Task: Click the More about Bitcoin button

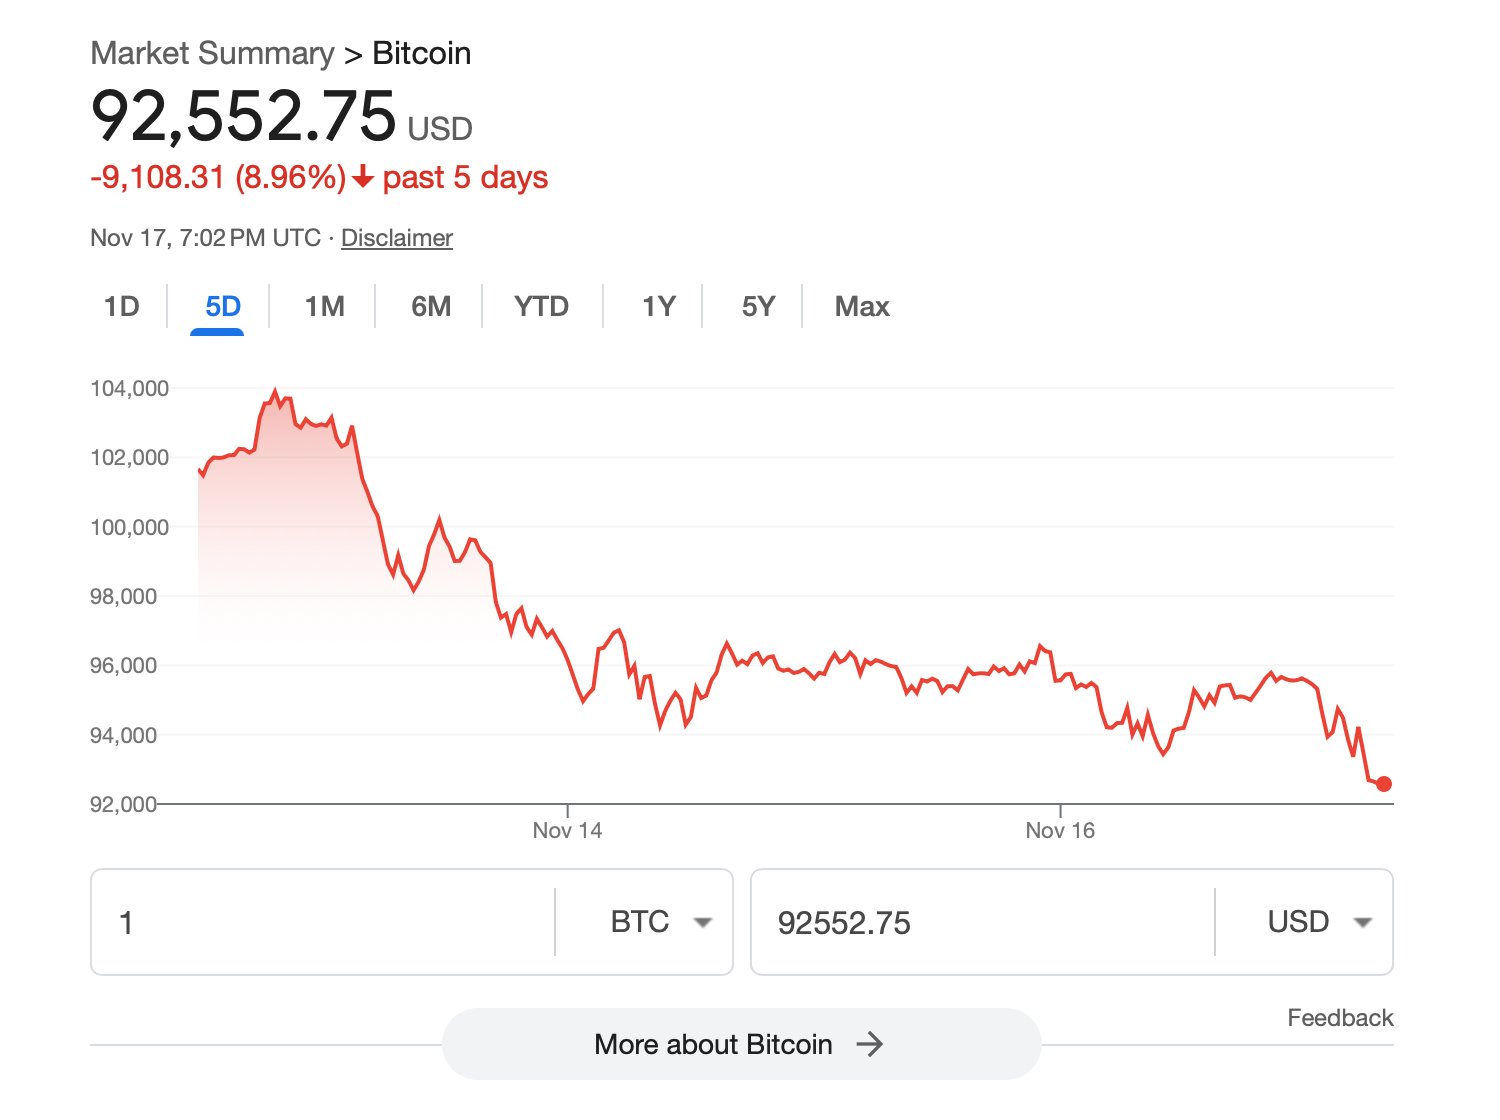Action: (x=713, y=1044)
